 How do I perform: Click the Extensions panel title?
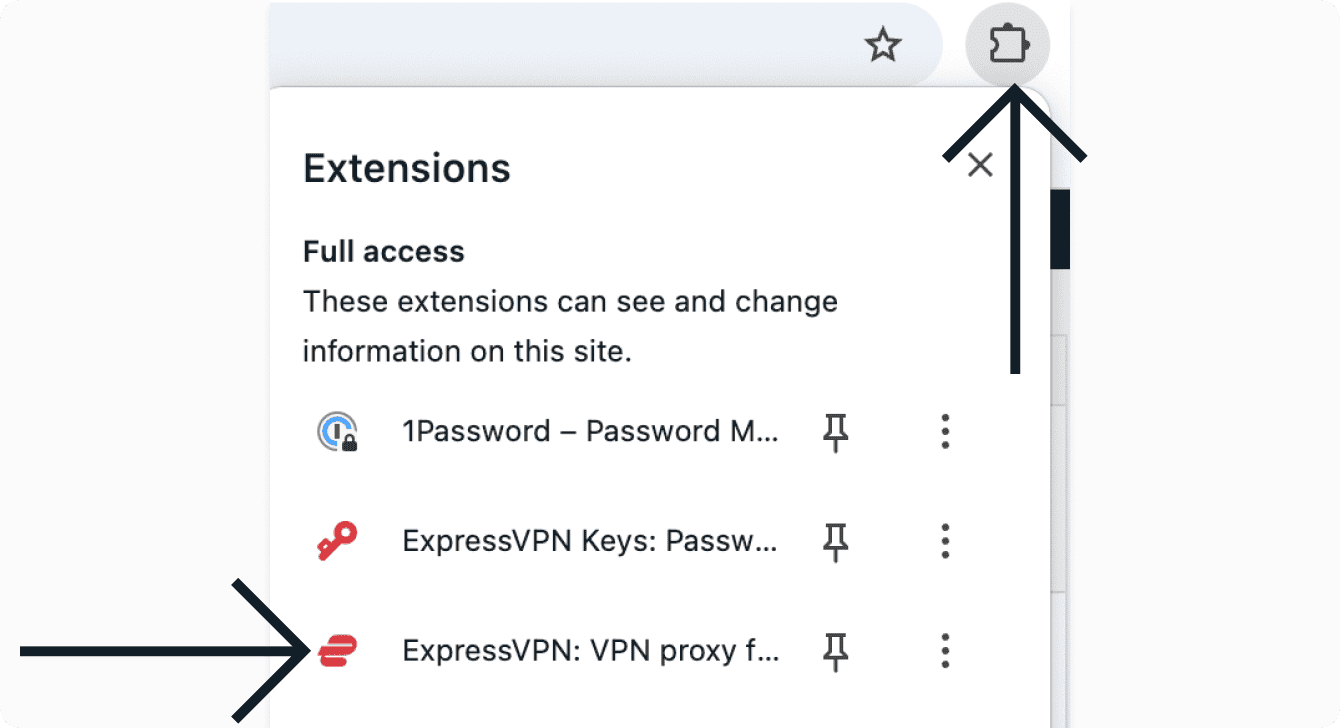tap(407, 169)
